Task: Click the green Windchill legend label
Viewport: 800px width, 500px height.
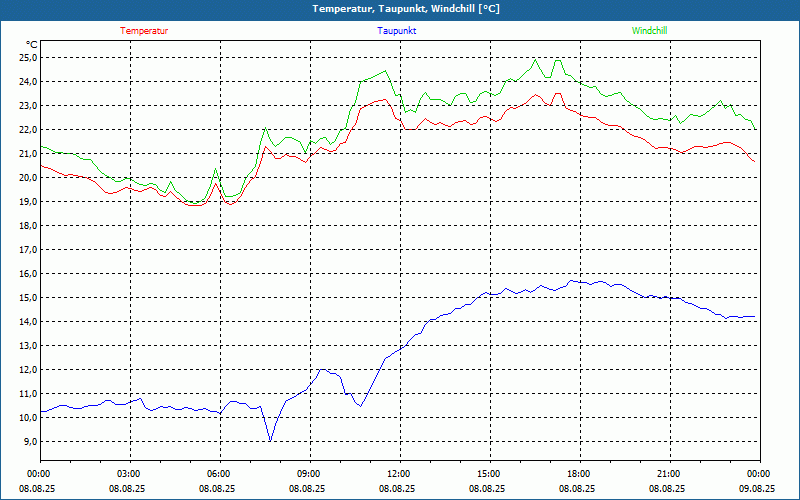Action: 649,31
